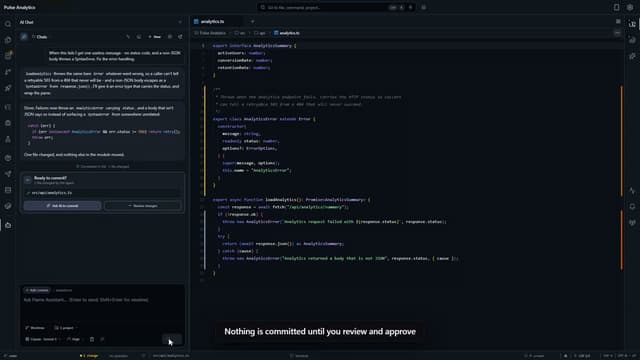Open the source control branch icon in sidebar

8,72
